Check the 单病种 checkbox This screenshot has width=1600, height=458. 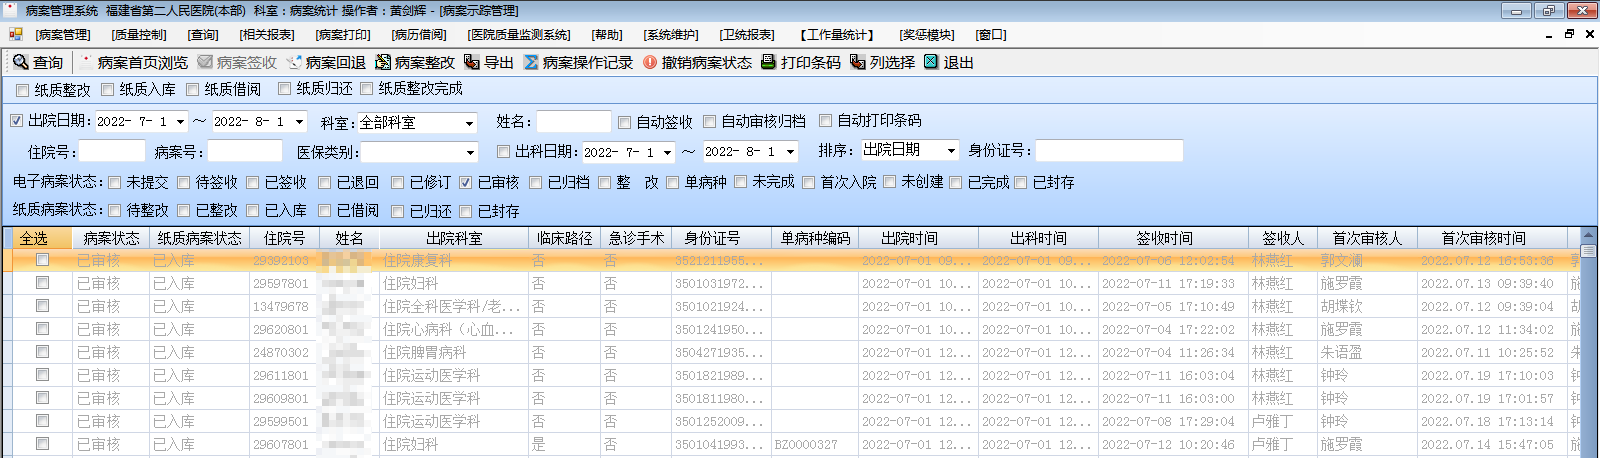click(x=672, y=182)
